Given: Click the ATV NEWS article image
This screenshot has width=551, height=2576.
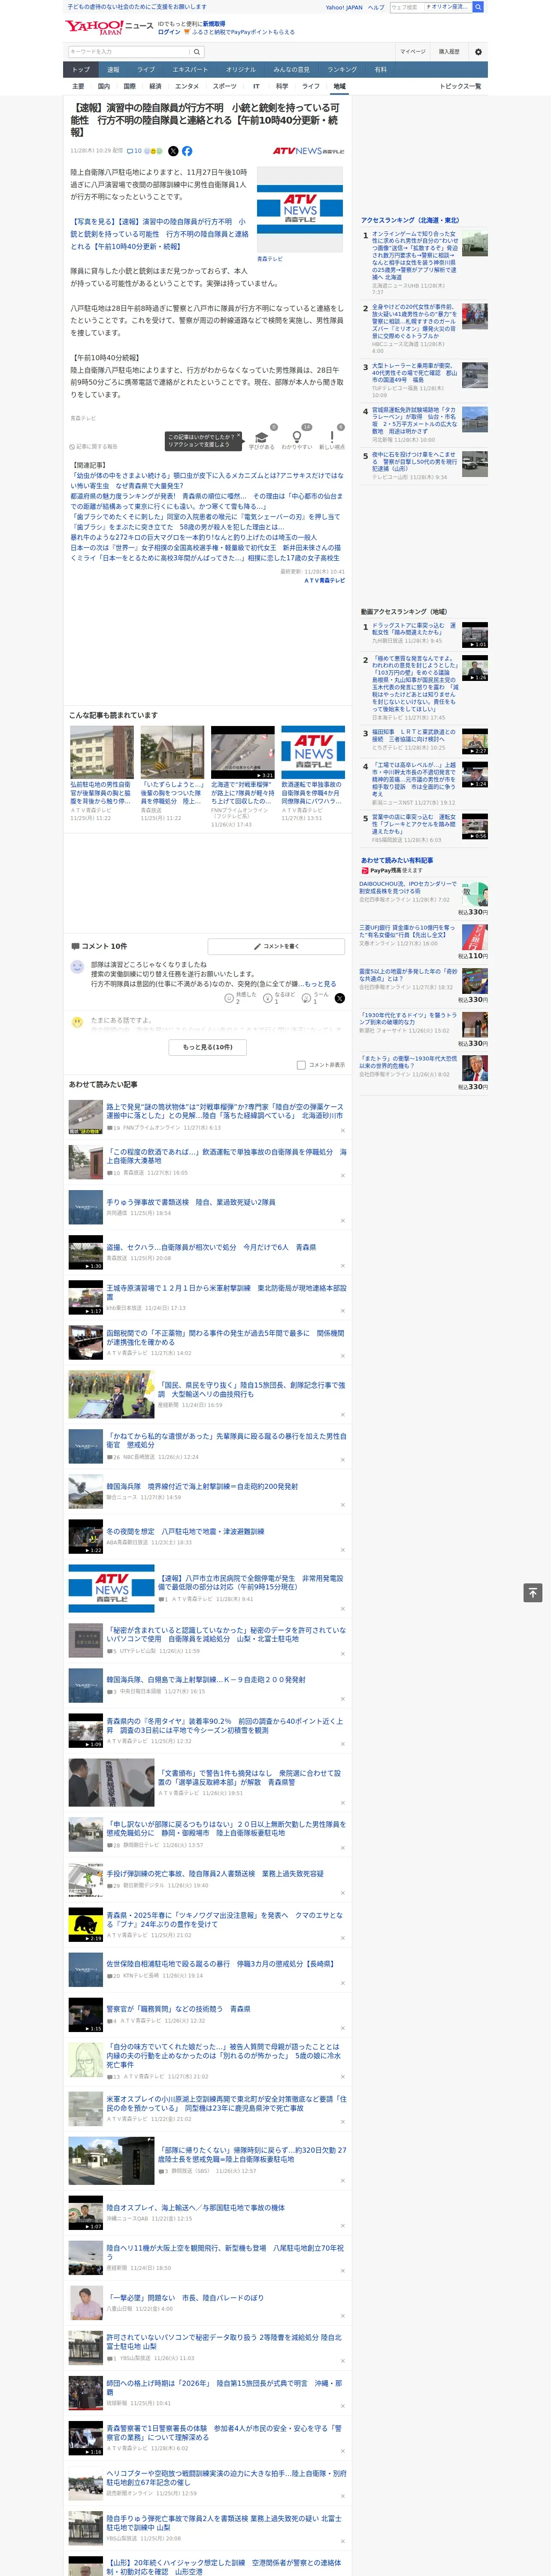Looking at the screenshot, I should click(300, 209).
